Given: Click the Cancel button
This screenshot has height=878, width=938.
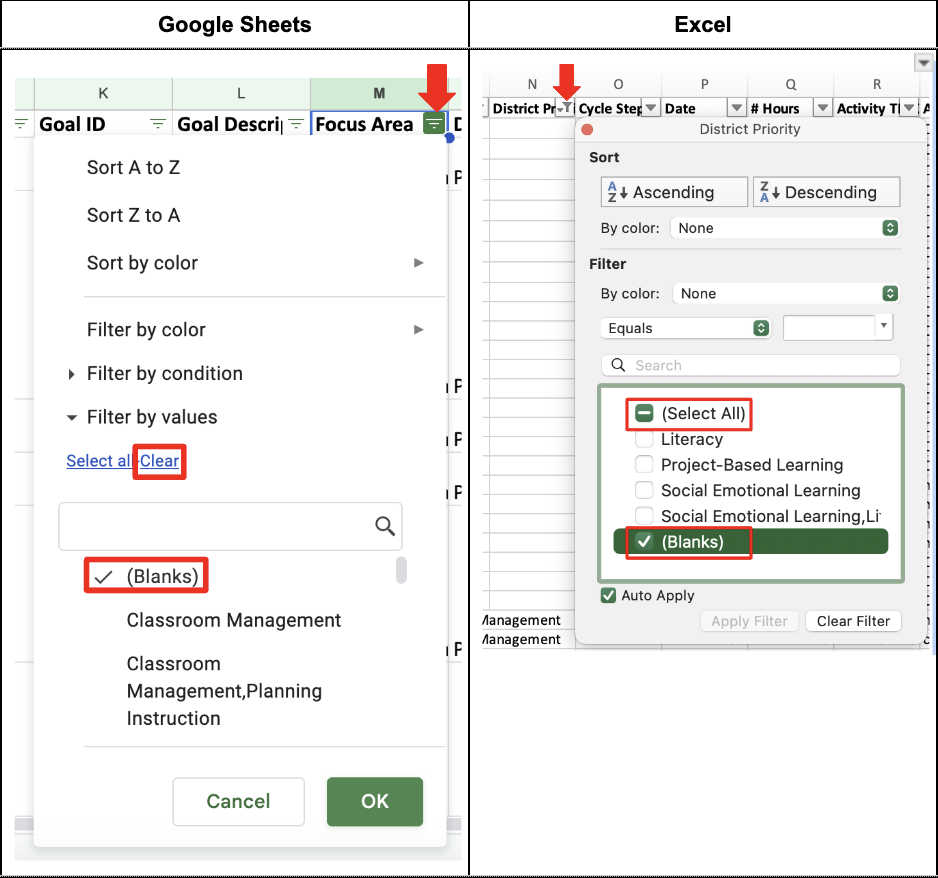Looking at the screenshot, I should point(239,801).
